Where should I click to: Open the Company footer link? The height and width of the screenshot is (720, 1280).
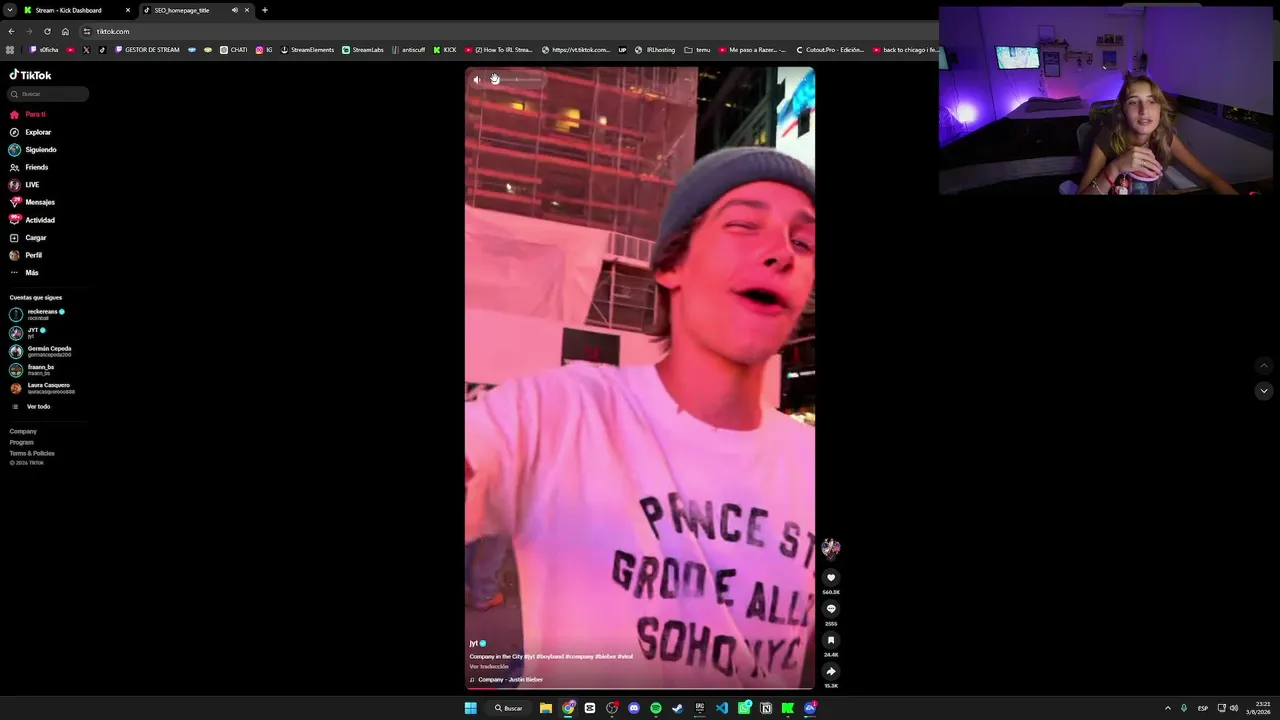click(23, 431)
